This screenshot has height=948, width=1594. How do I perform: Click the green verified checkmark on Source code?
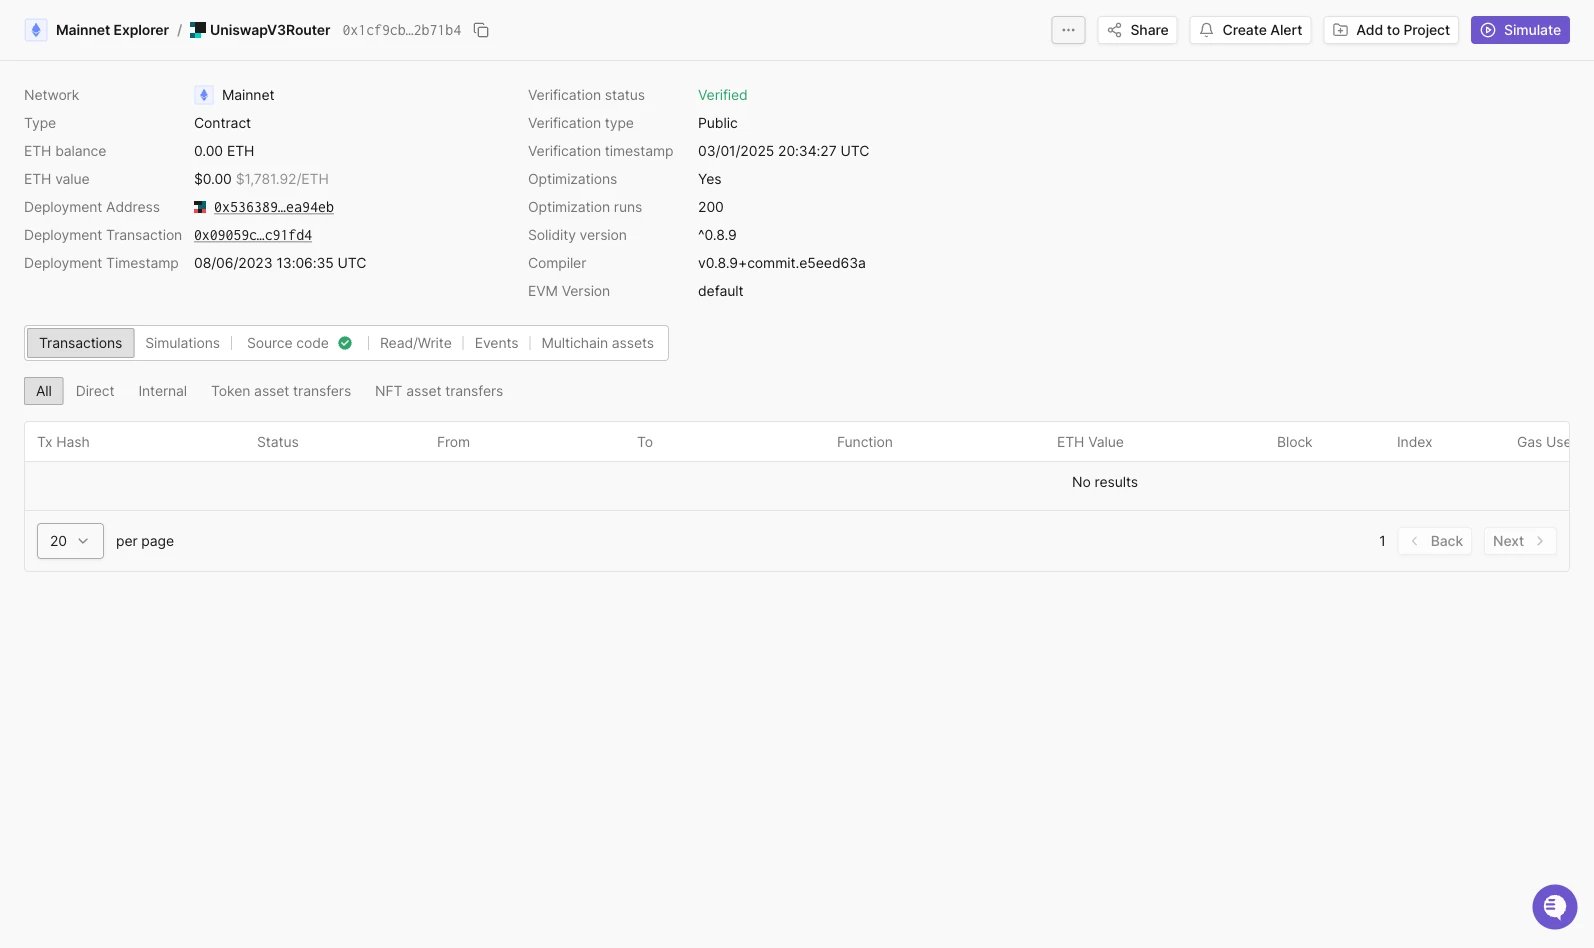345,343
